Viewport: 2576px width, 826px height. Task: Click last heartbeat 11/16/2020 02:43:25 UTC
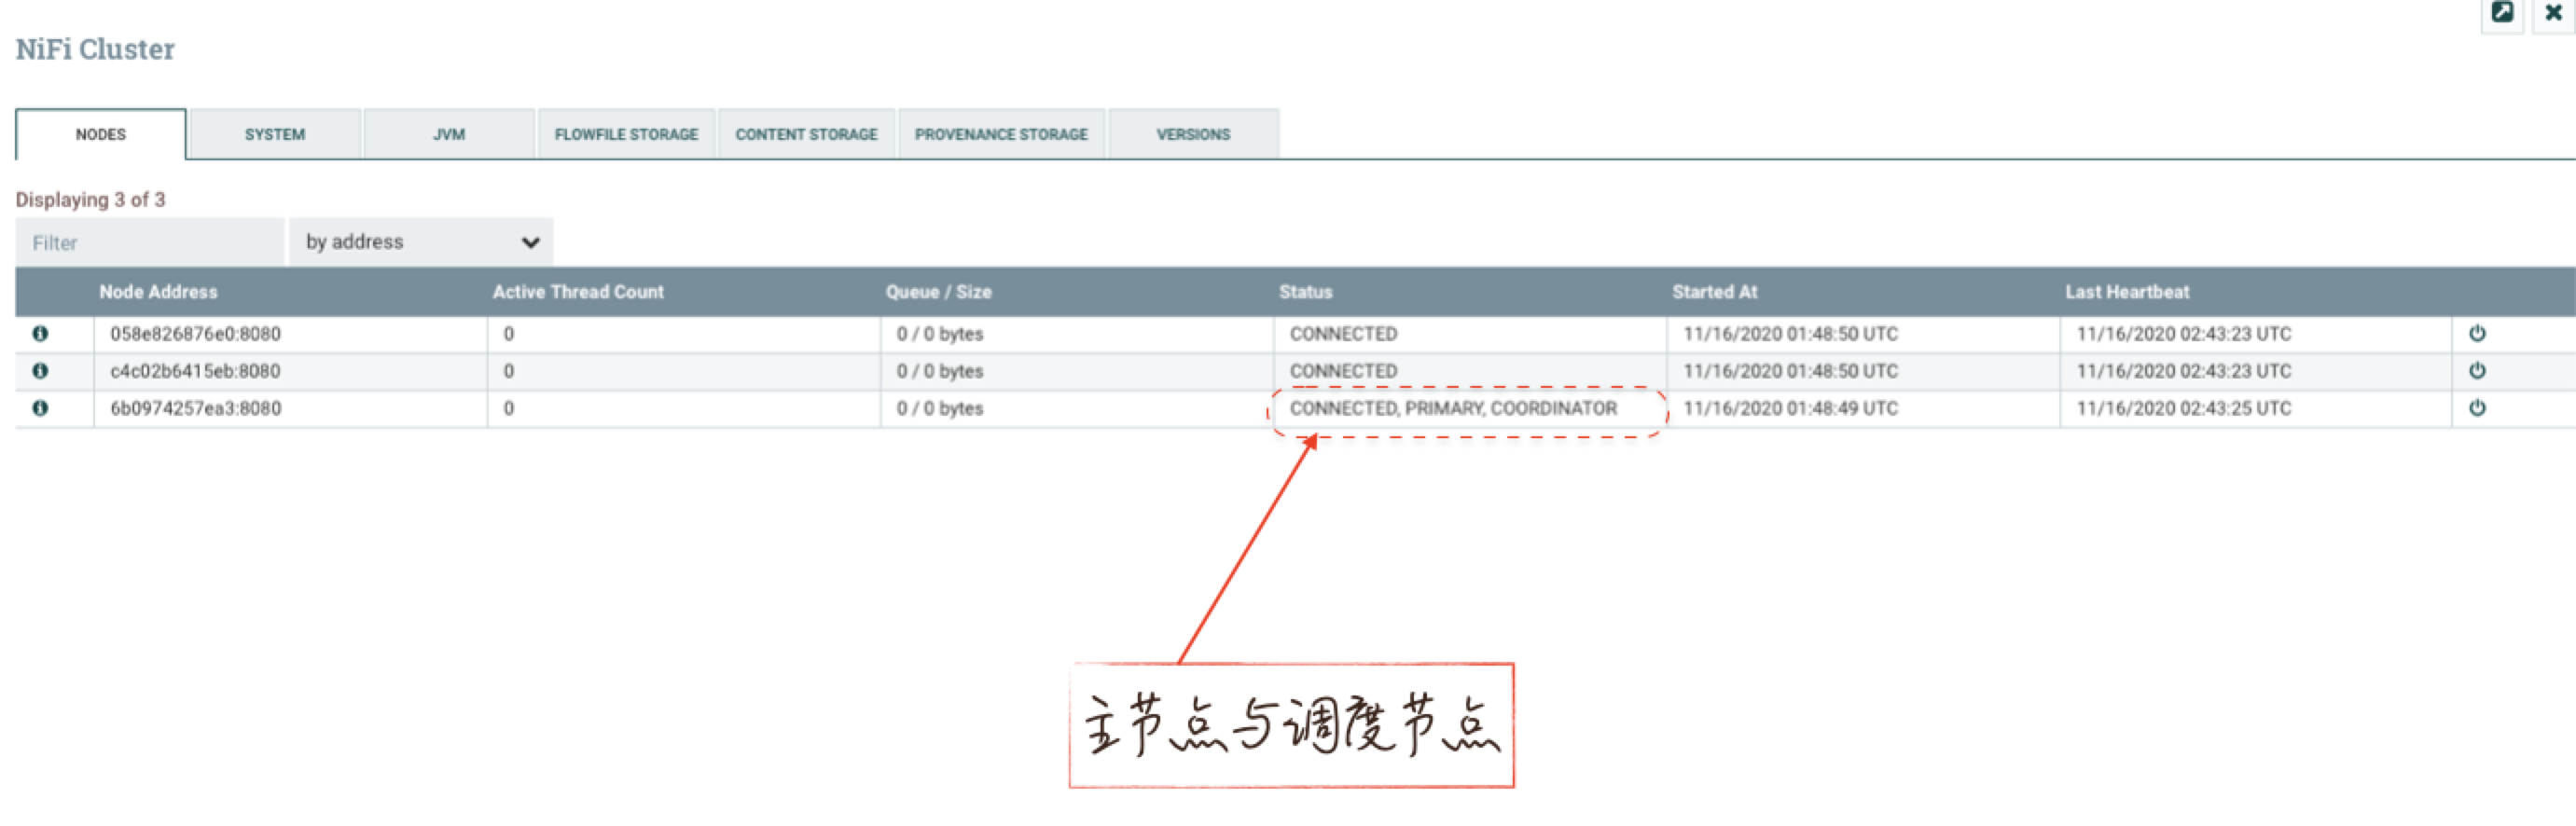(x=2183, y=408)
